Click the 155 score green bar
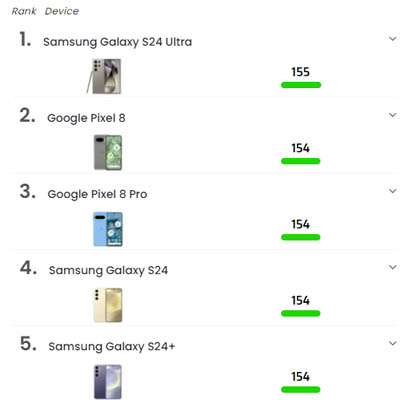The height and width of the screenshot is (400, 414). (x=301, y=85)
